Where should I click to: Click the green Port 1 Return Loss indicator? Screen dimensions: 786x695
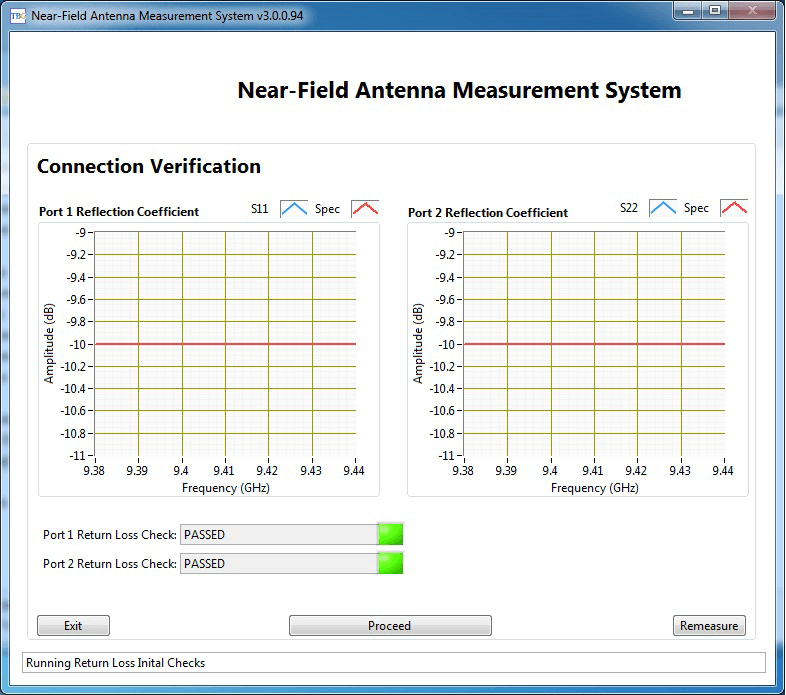click(391, 535)
